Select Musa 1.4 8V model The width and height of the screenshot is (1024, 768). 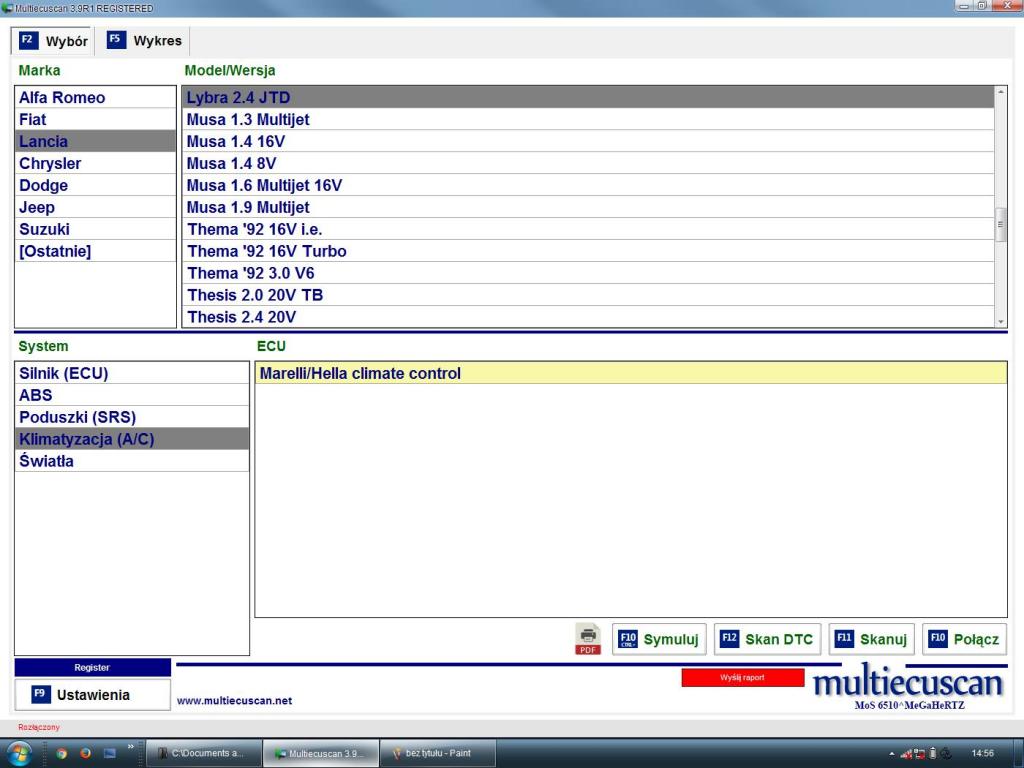(x=588, y=163)
